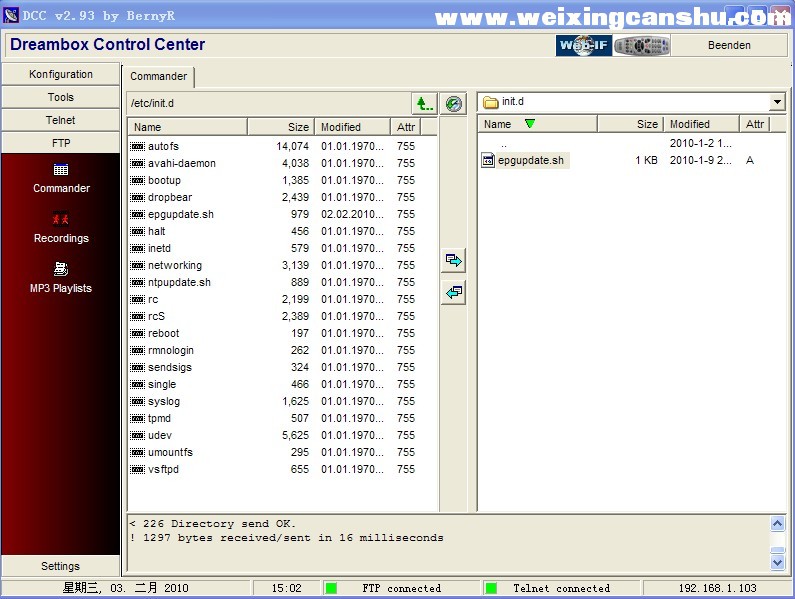This screenshot has height=599, width=795.
Task: Click the DCC app icon in title bar
Action: [11, 15]
